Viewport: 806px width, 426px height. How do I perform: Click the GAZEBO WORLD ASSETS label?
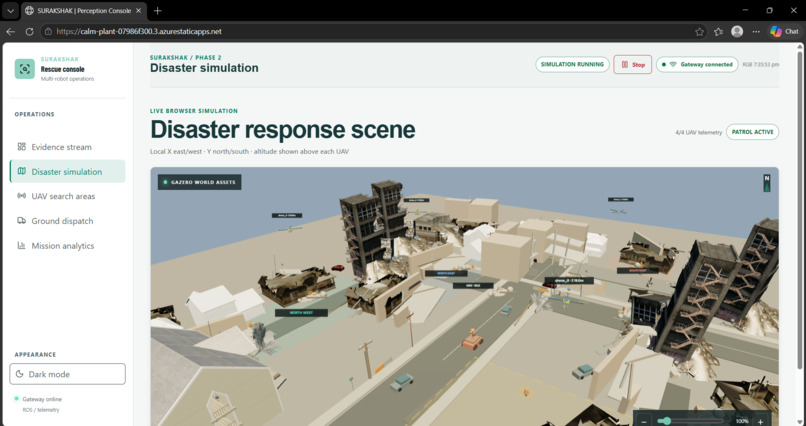click(x=199, y=182)
